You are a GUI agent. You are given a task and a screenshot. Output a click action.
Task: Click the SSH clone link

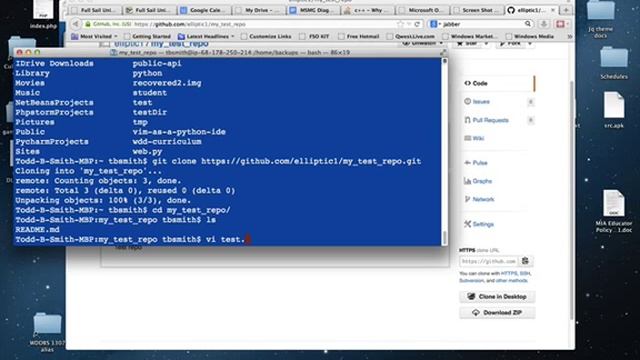[525, 273]
